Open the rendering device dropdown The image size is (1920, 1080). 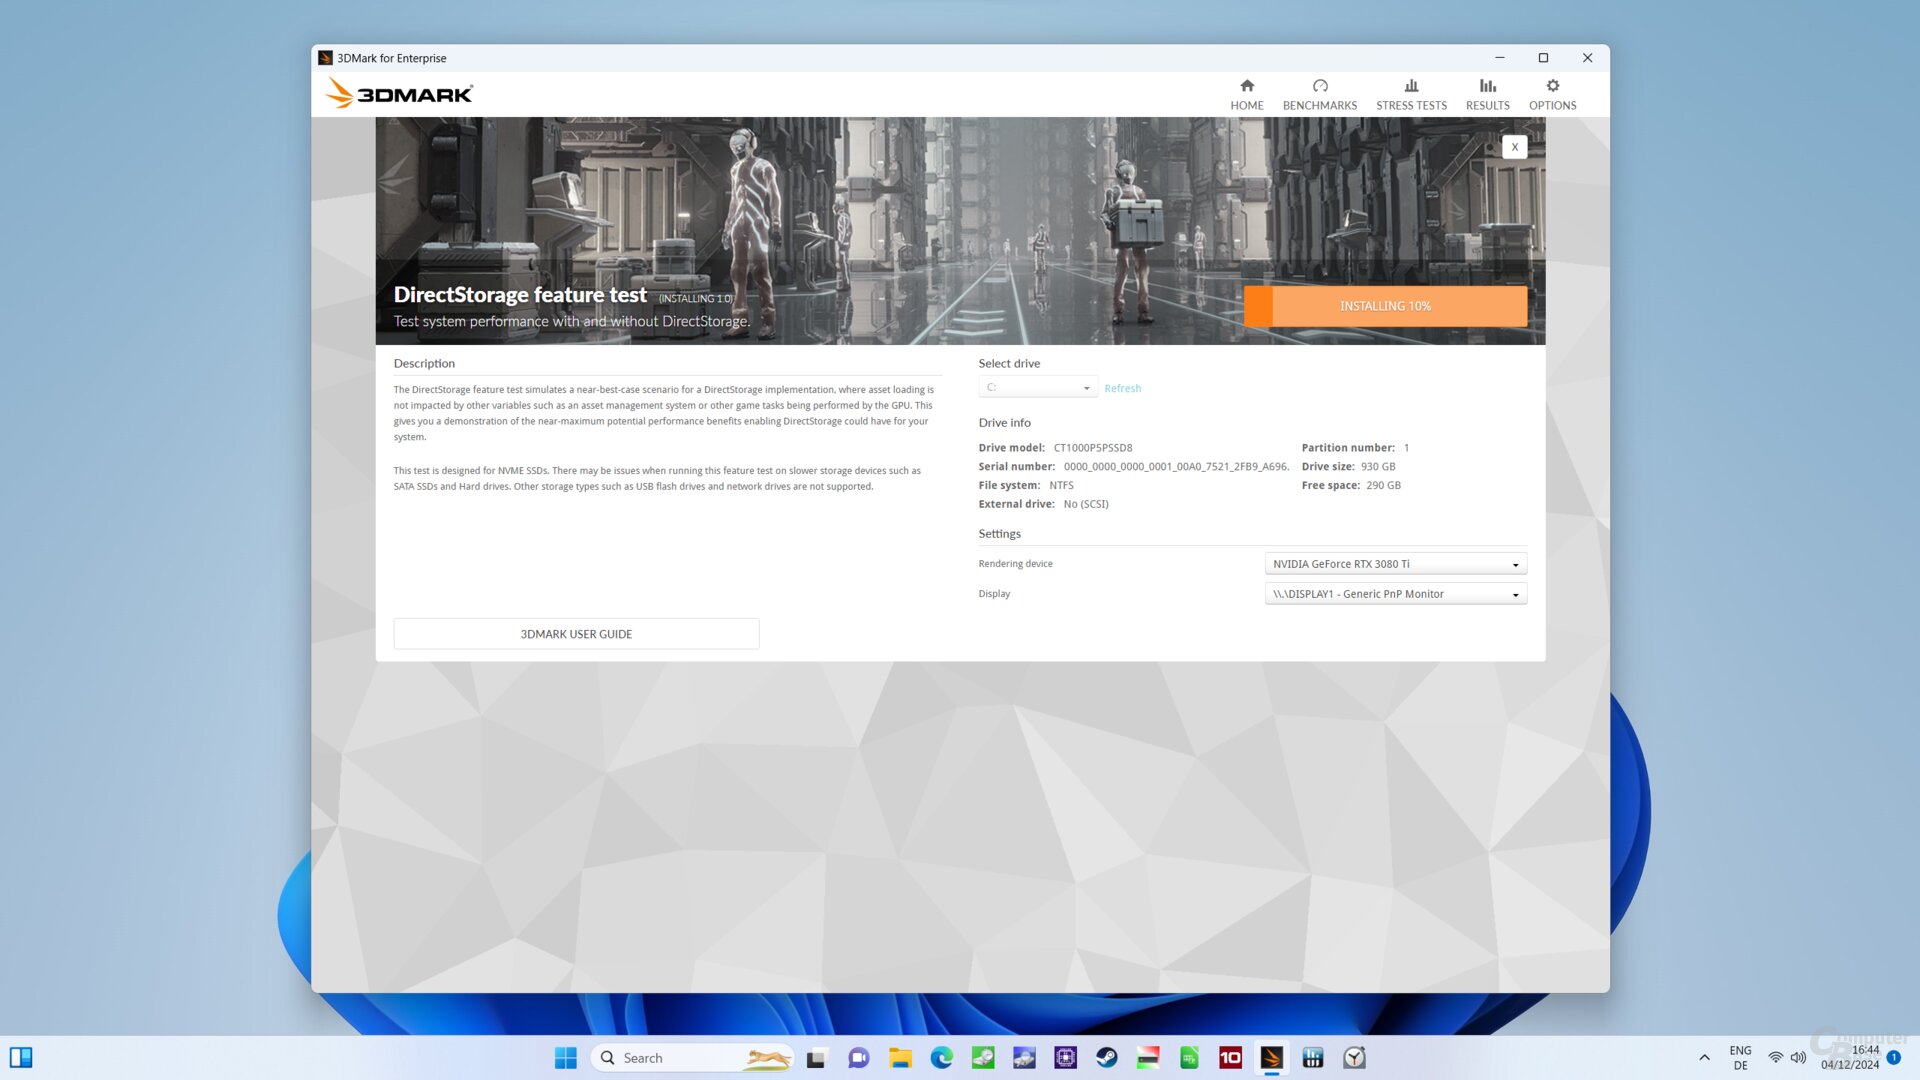pyautogui.click(x=1395, y=563)
